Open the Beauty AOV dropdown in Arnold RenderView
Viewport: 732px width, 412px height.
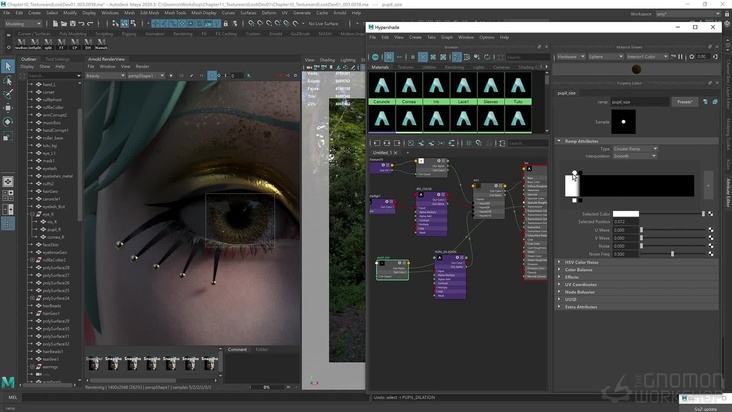[x=103, y=75]
